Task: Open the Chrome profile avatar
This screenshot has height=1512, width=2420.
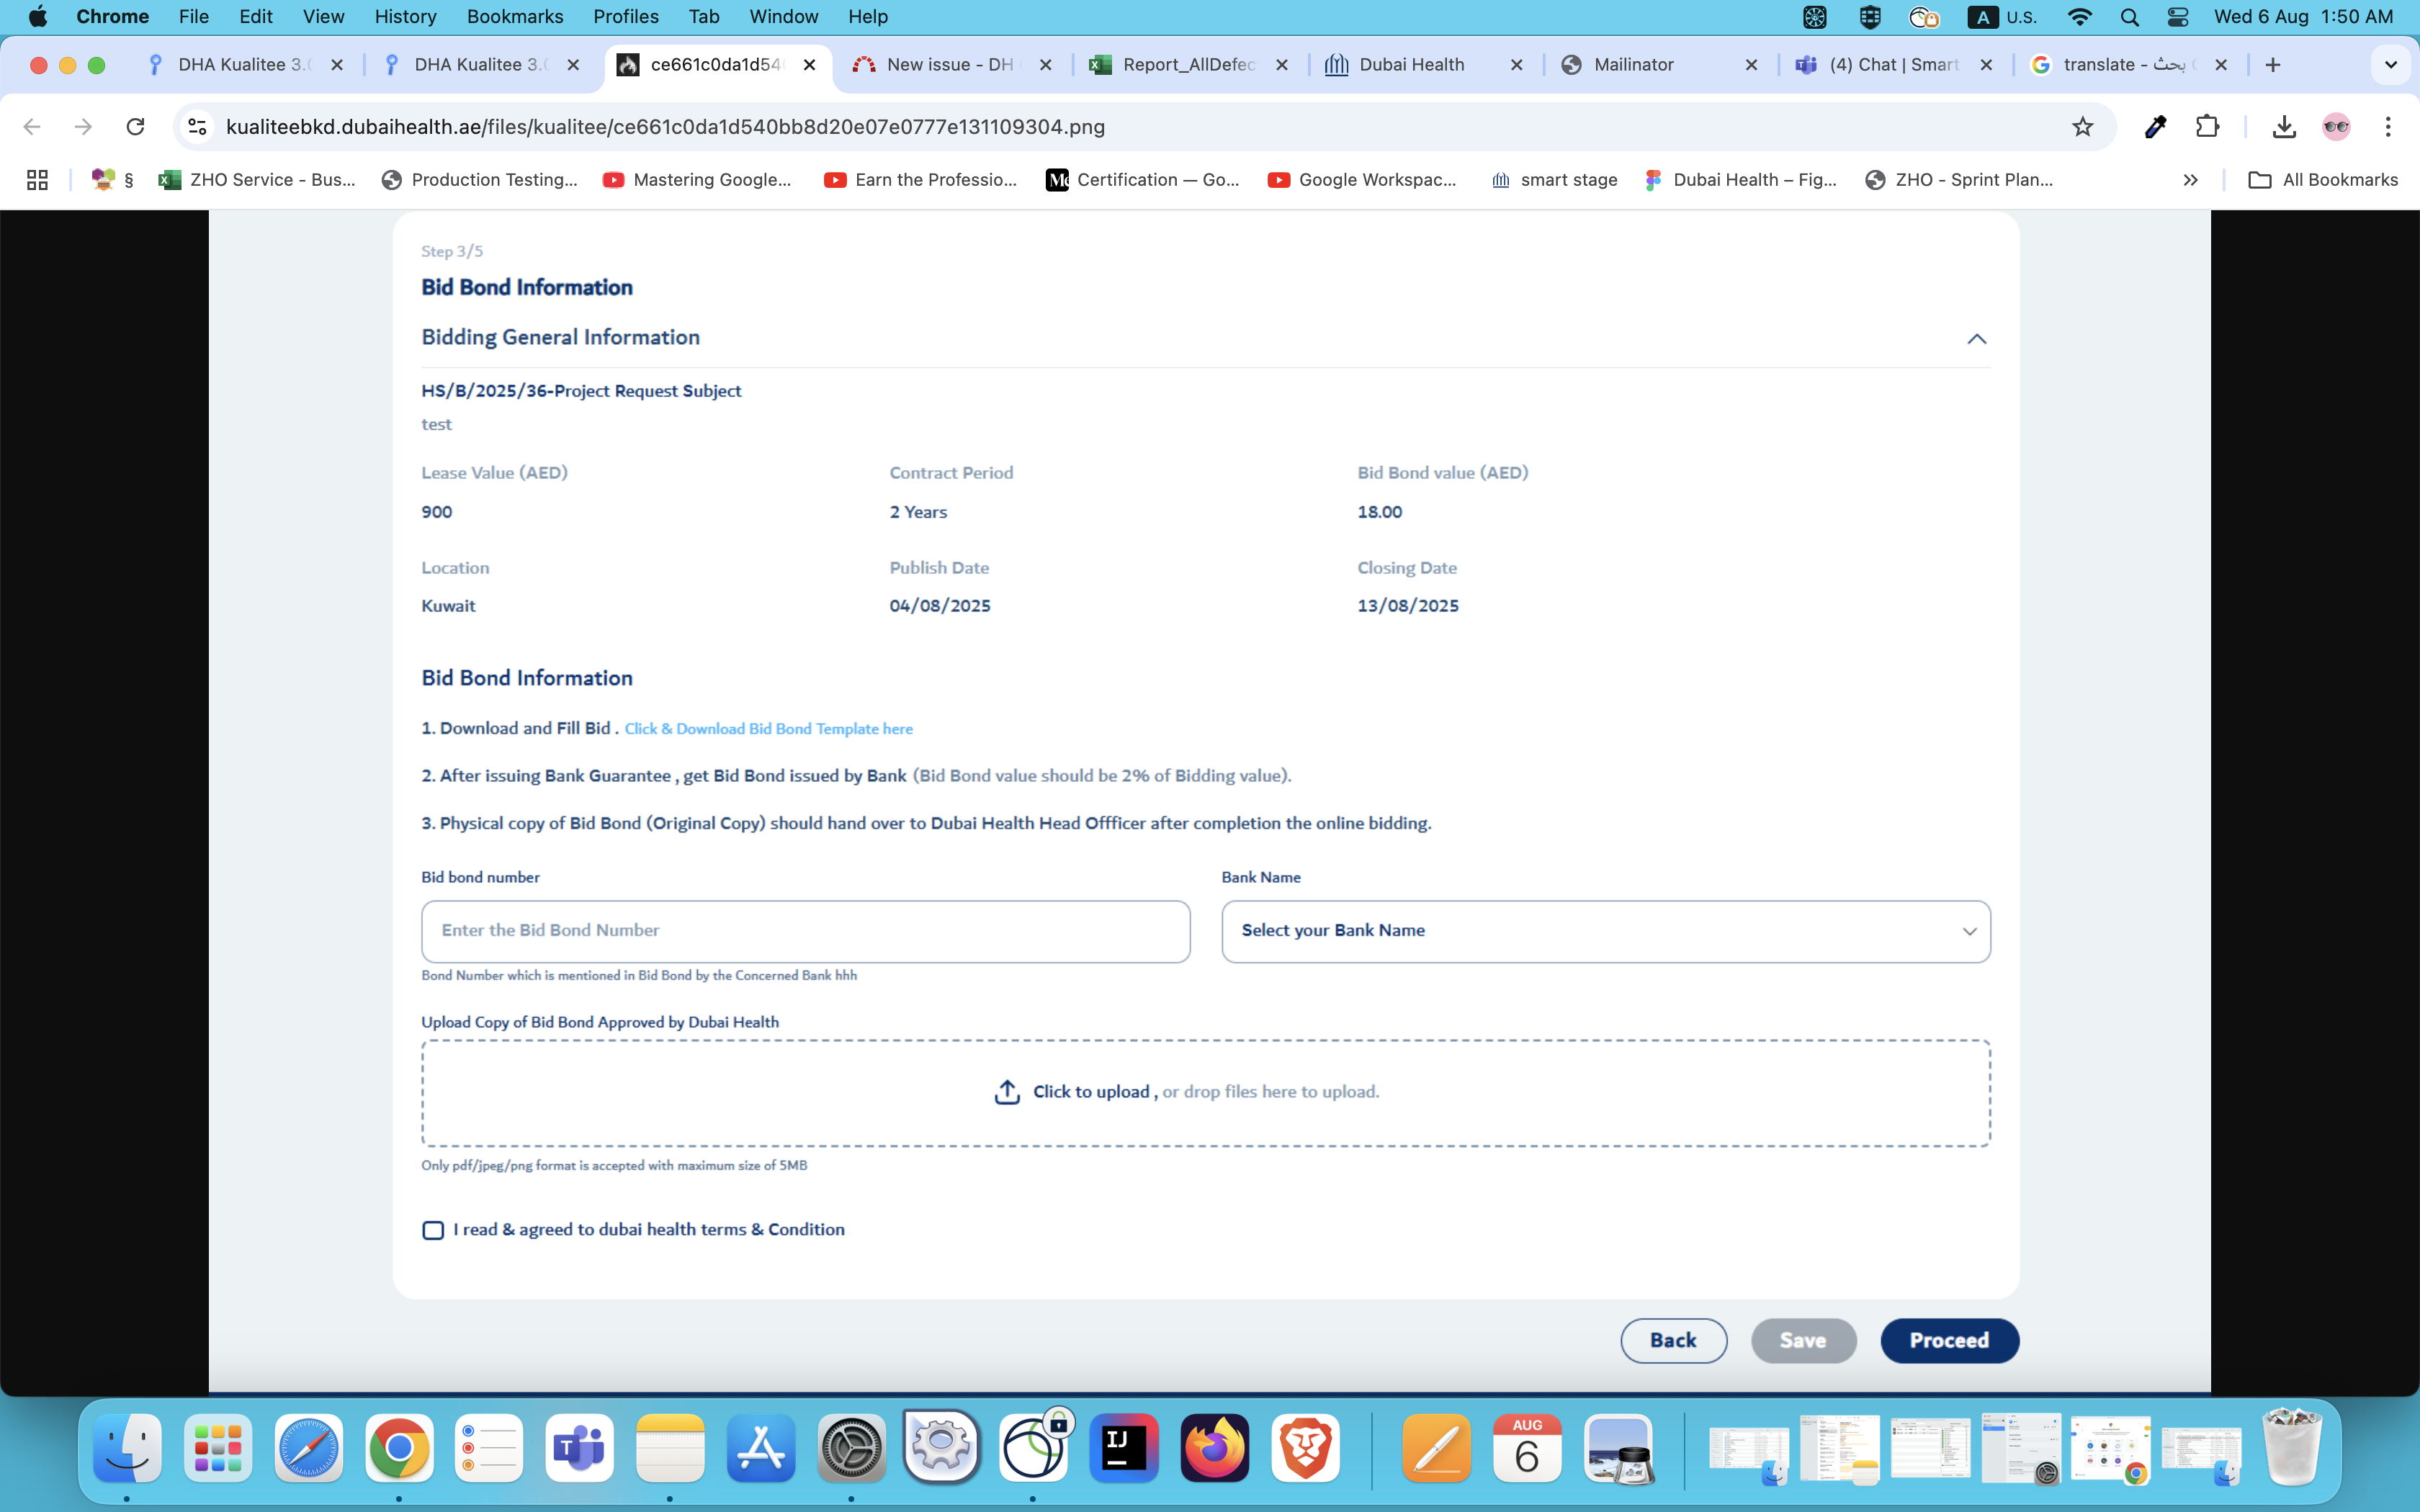Action: [x=2336, y=127]
